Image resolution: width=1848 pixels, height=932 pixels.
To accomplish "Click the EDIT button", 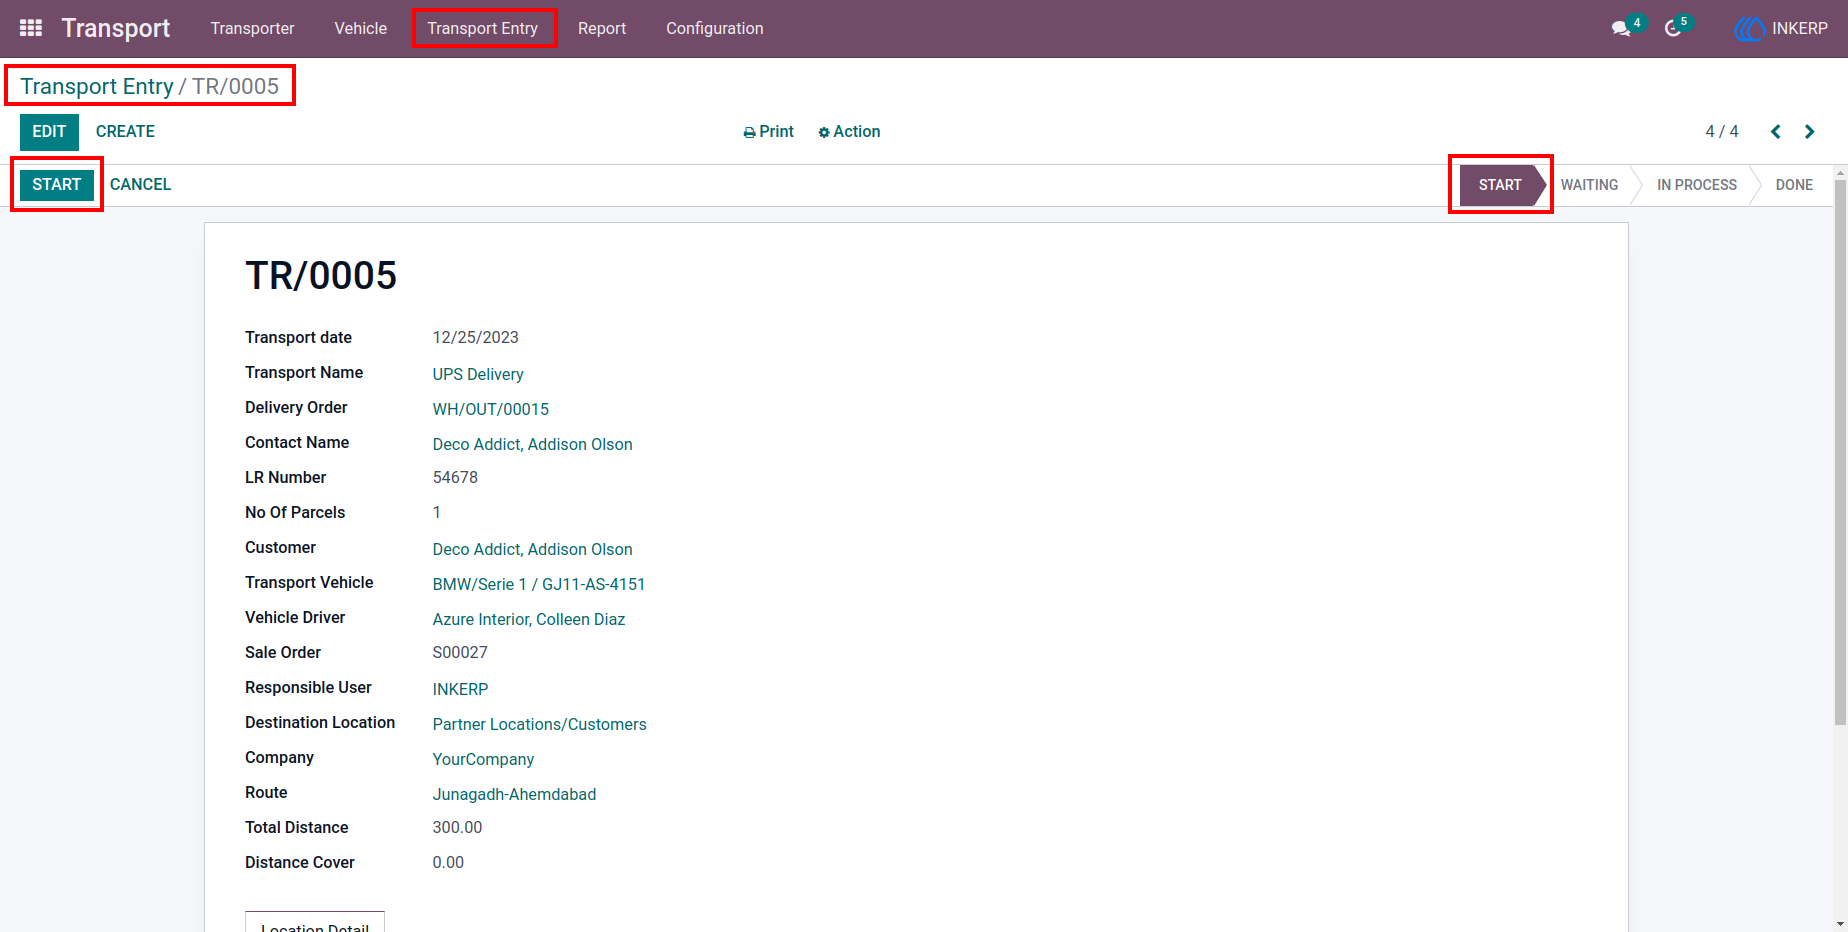I will [x=49, y=132].
